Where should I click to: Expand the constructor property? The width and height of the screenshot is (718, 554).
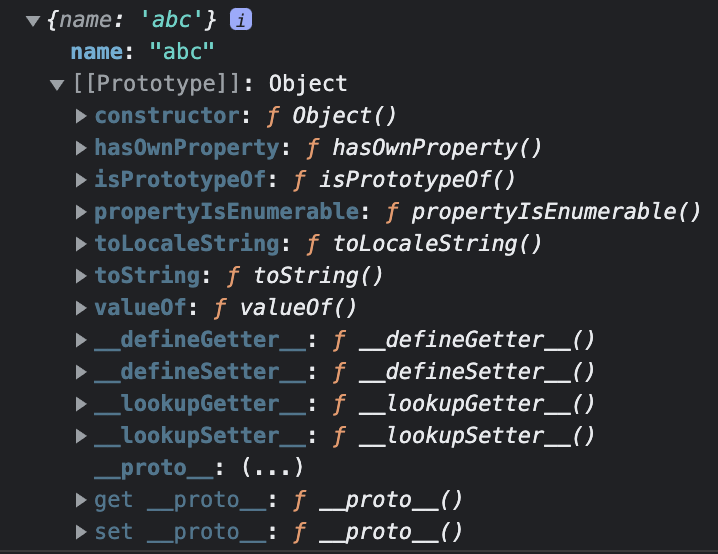(81, 116)
